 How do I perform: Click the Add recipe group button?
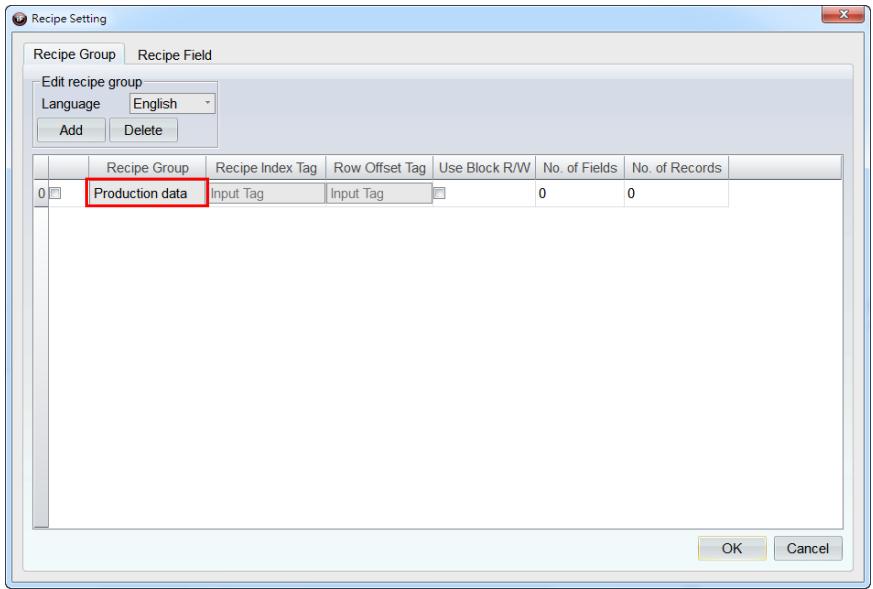tap(71, 130)
